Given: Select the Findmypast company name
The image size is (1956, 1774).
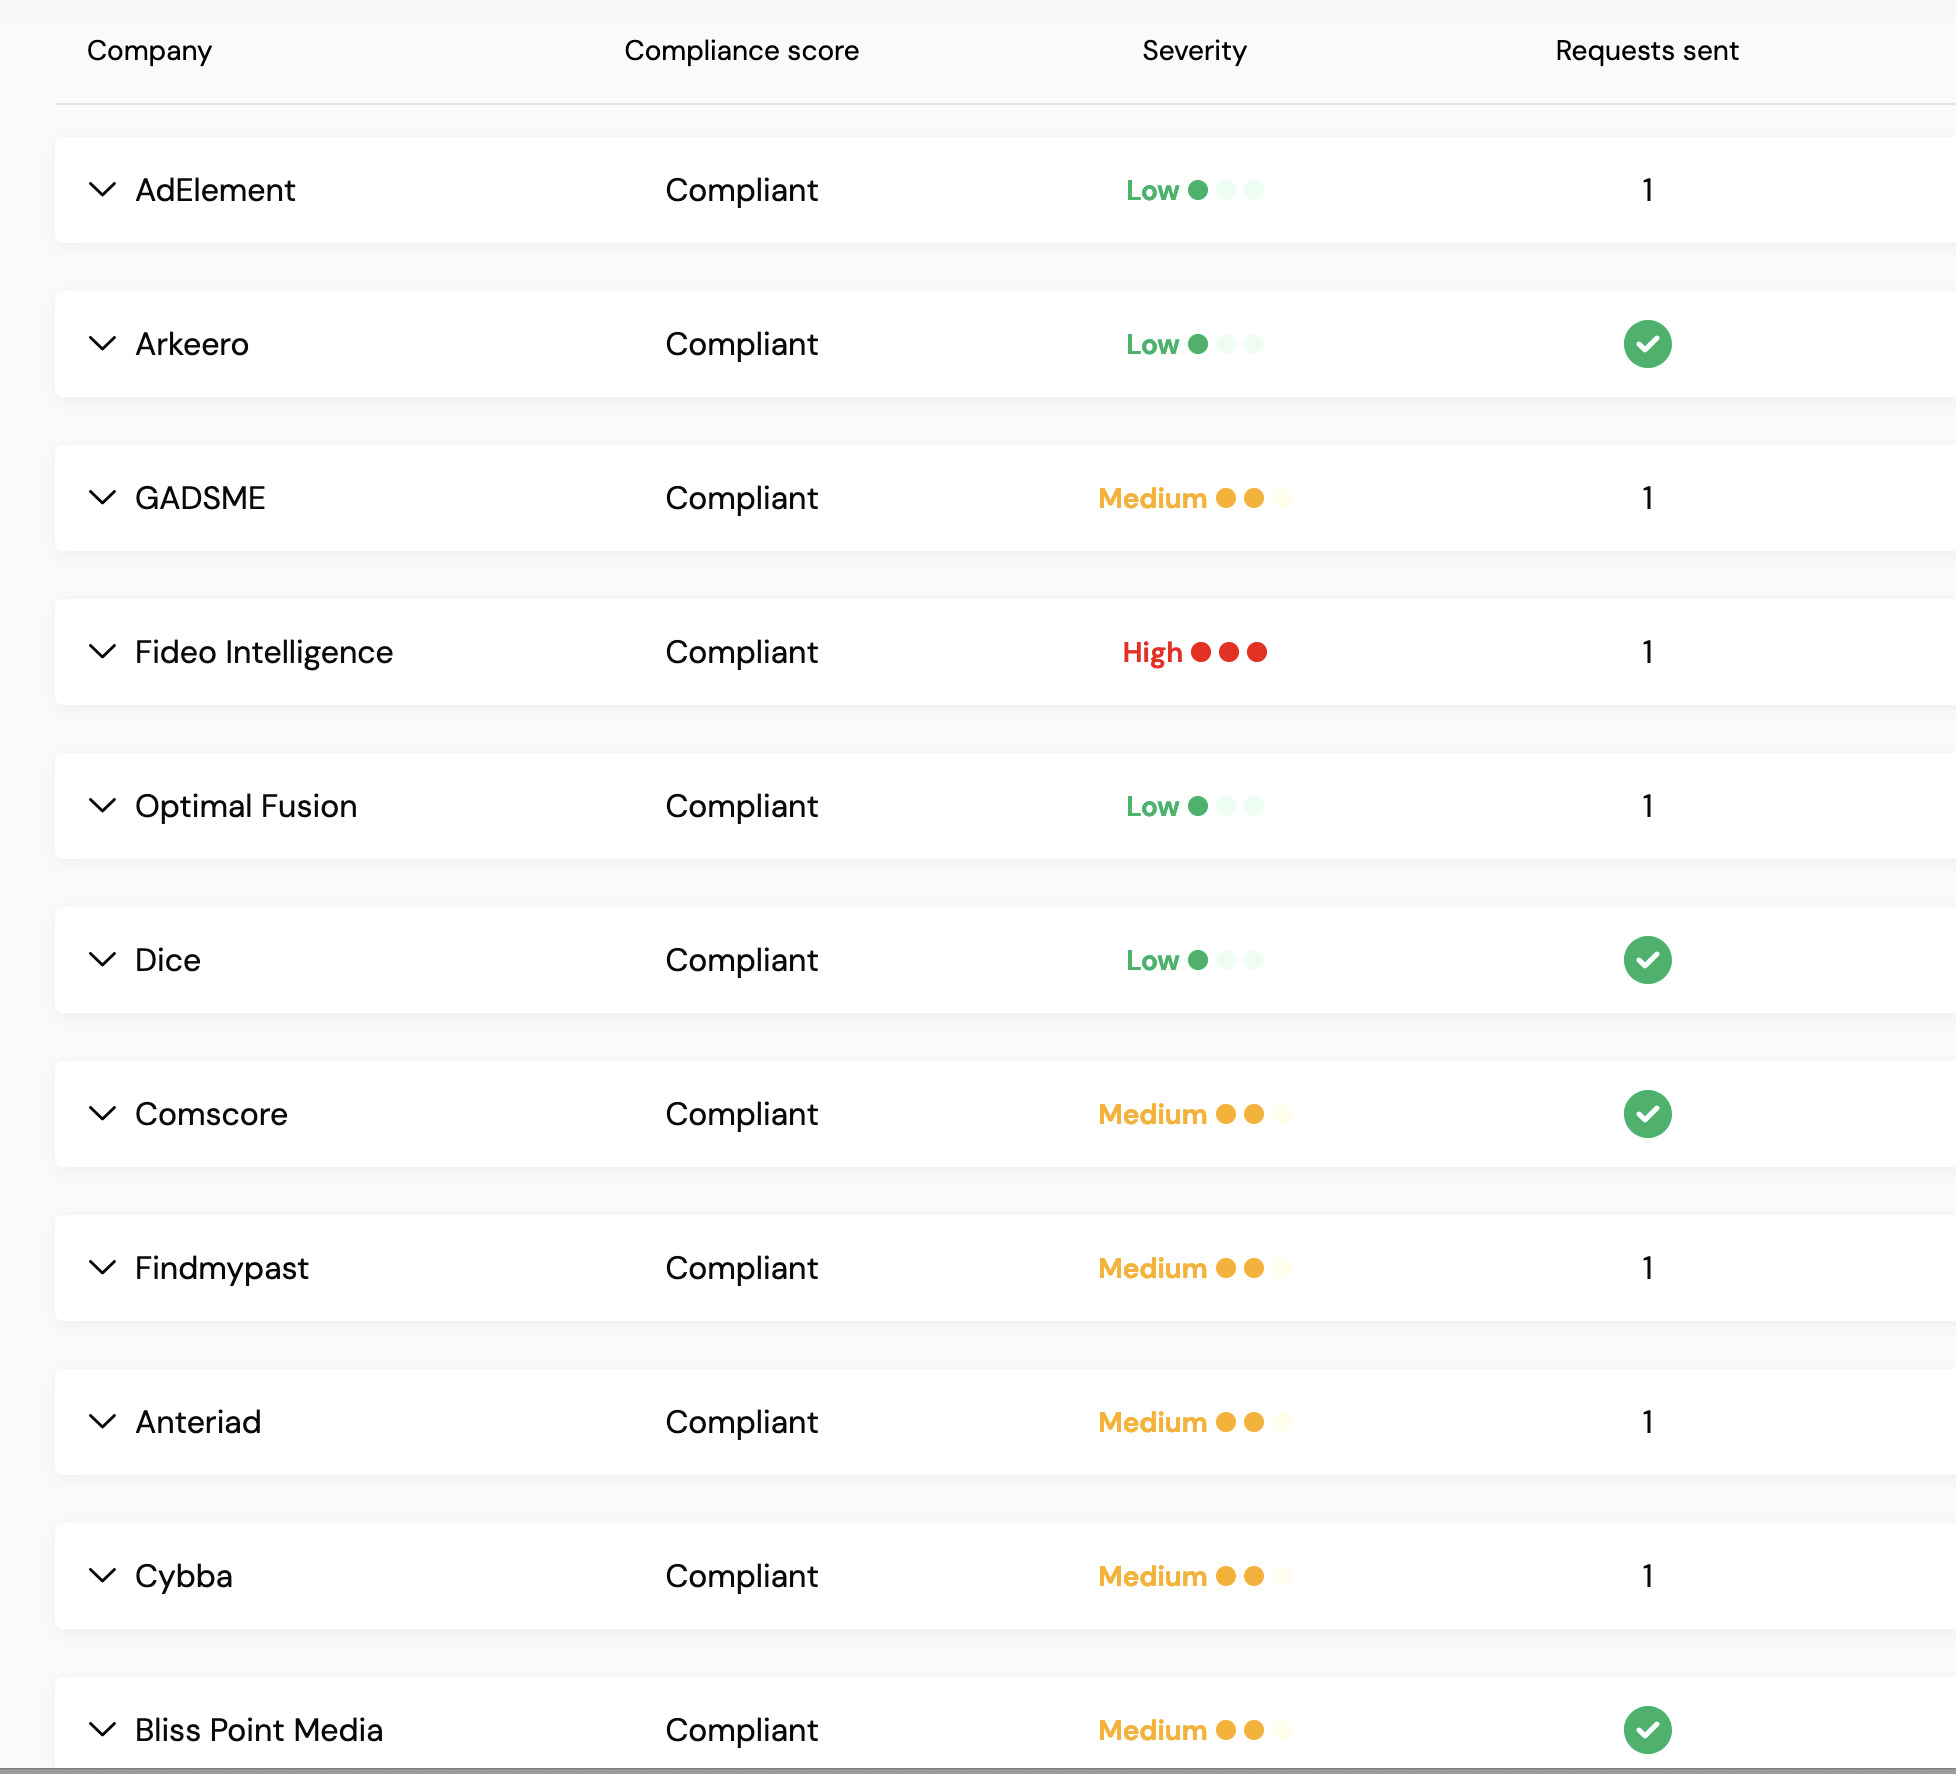Looking at the screenshot, I should tap(222, 1268).
